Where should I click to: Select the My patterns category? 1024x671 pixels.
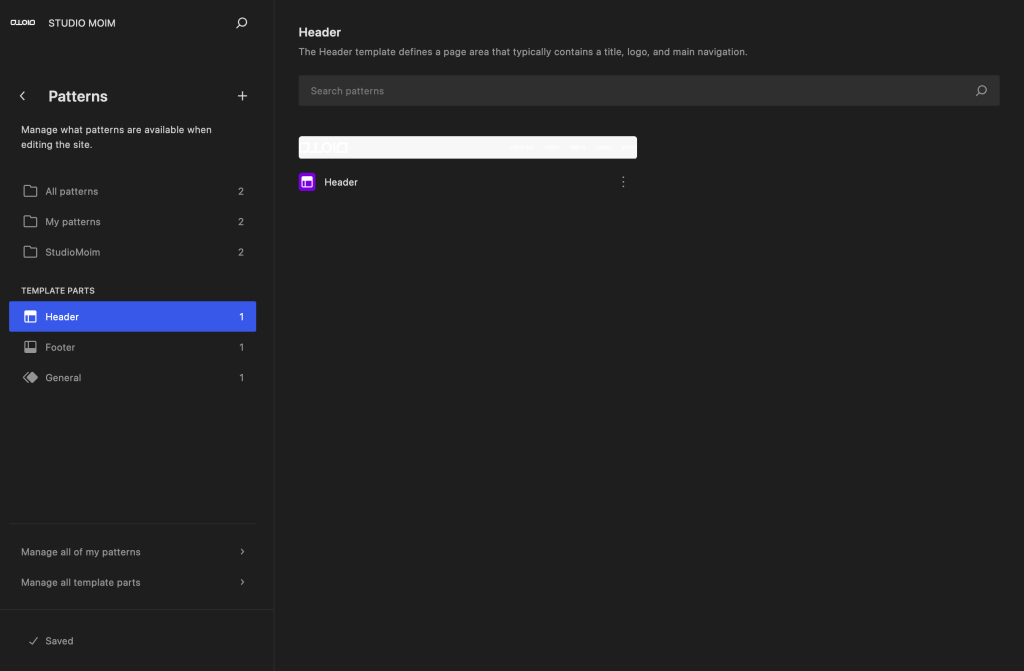(x=73, y=222)
